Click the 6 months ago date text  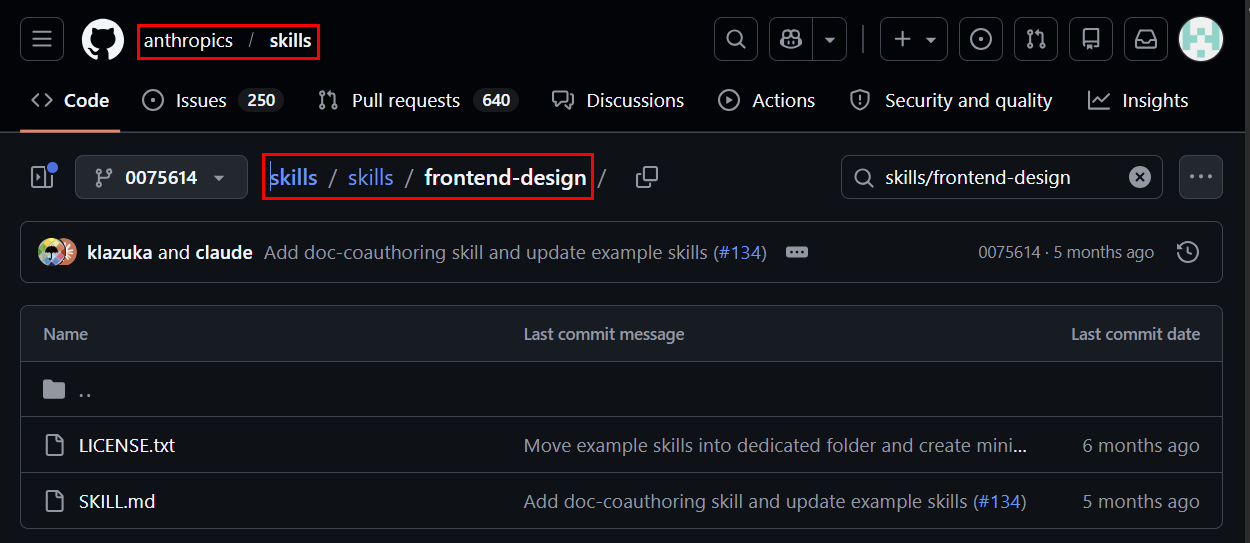[1141, 445]
